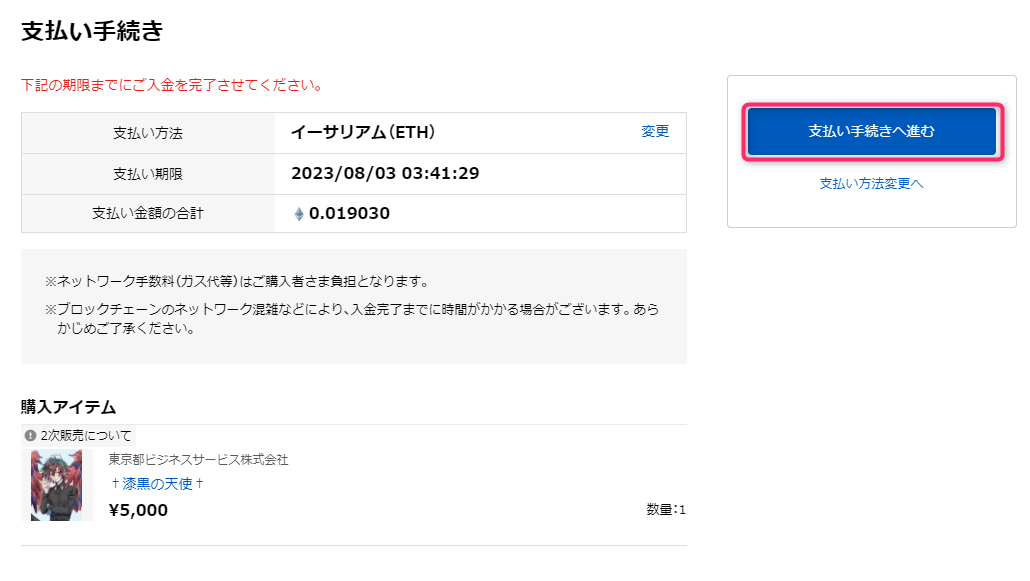Screen dimensions: 1030x581
Task: Select the seller name 東京都ビジネスサービス株式会社
Action: (x=198, y=459)
